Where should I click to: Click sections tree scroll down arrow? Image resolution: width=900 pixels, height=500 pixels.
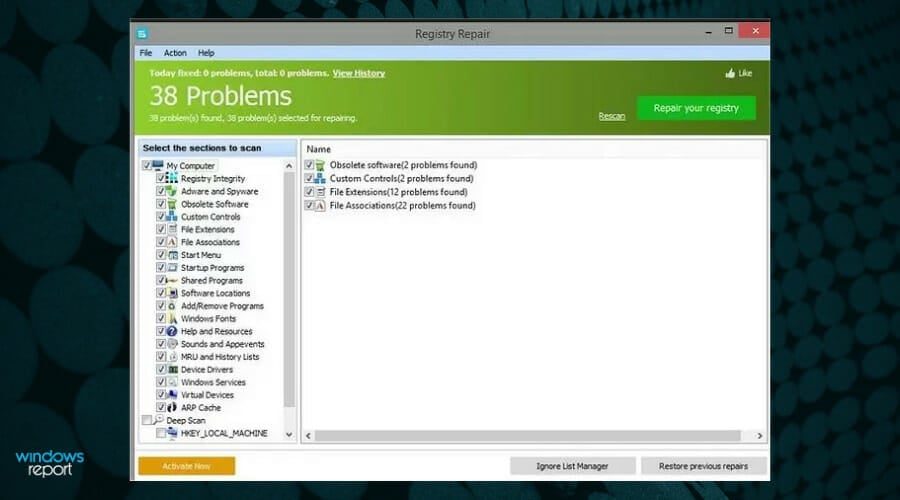(289, 435)
